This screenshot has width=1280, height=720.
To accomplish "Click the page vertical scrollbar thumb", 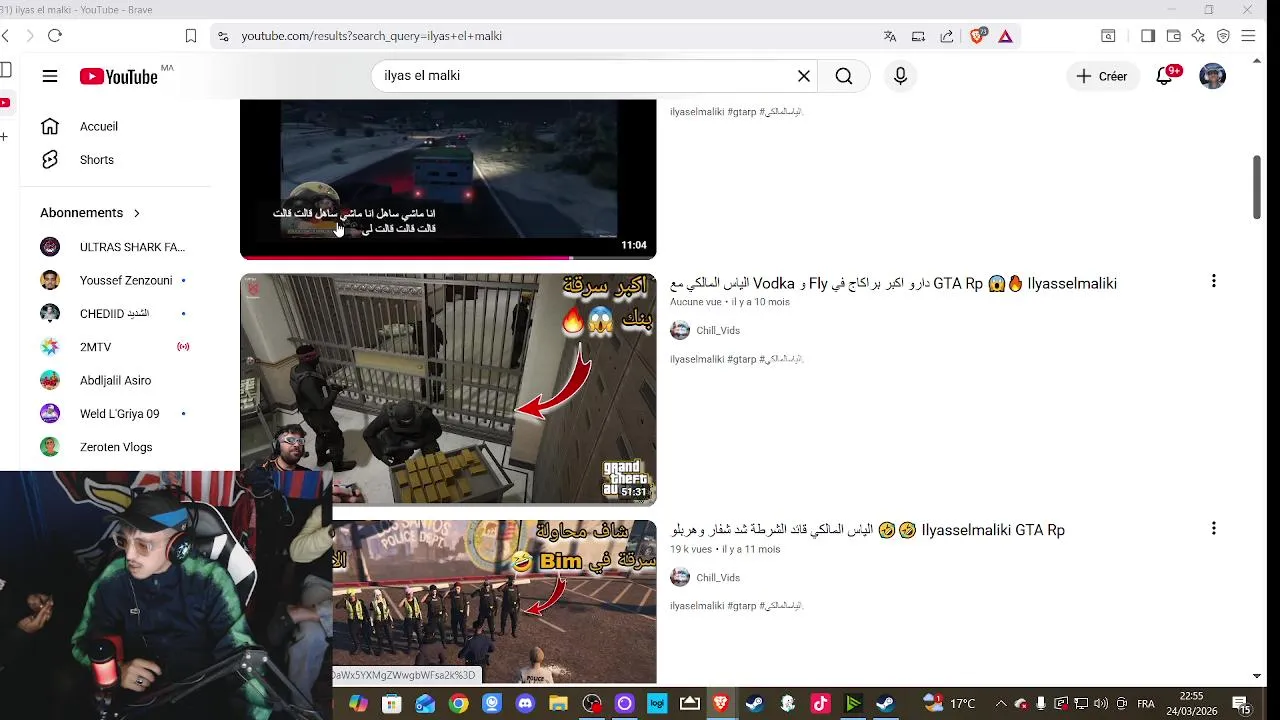I will (x=1257, y=187).
